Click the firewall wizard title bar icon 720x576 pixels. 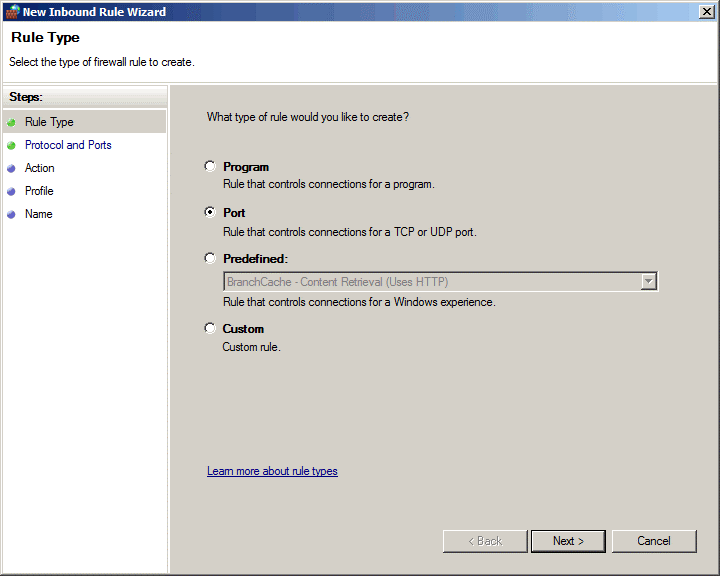[x=12, y=11]
